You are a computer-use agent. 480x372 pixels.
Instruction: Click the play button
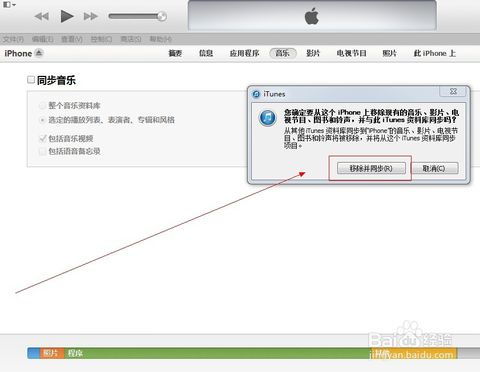(67, 16)
